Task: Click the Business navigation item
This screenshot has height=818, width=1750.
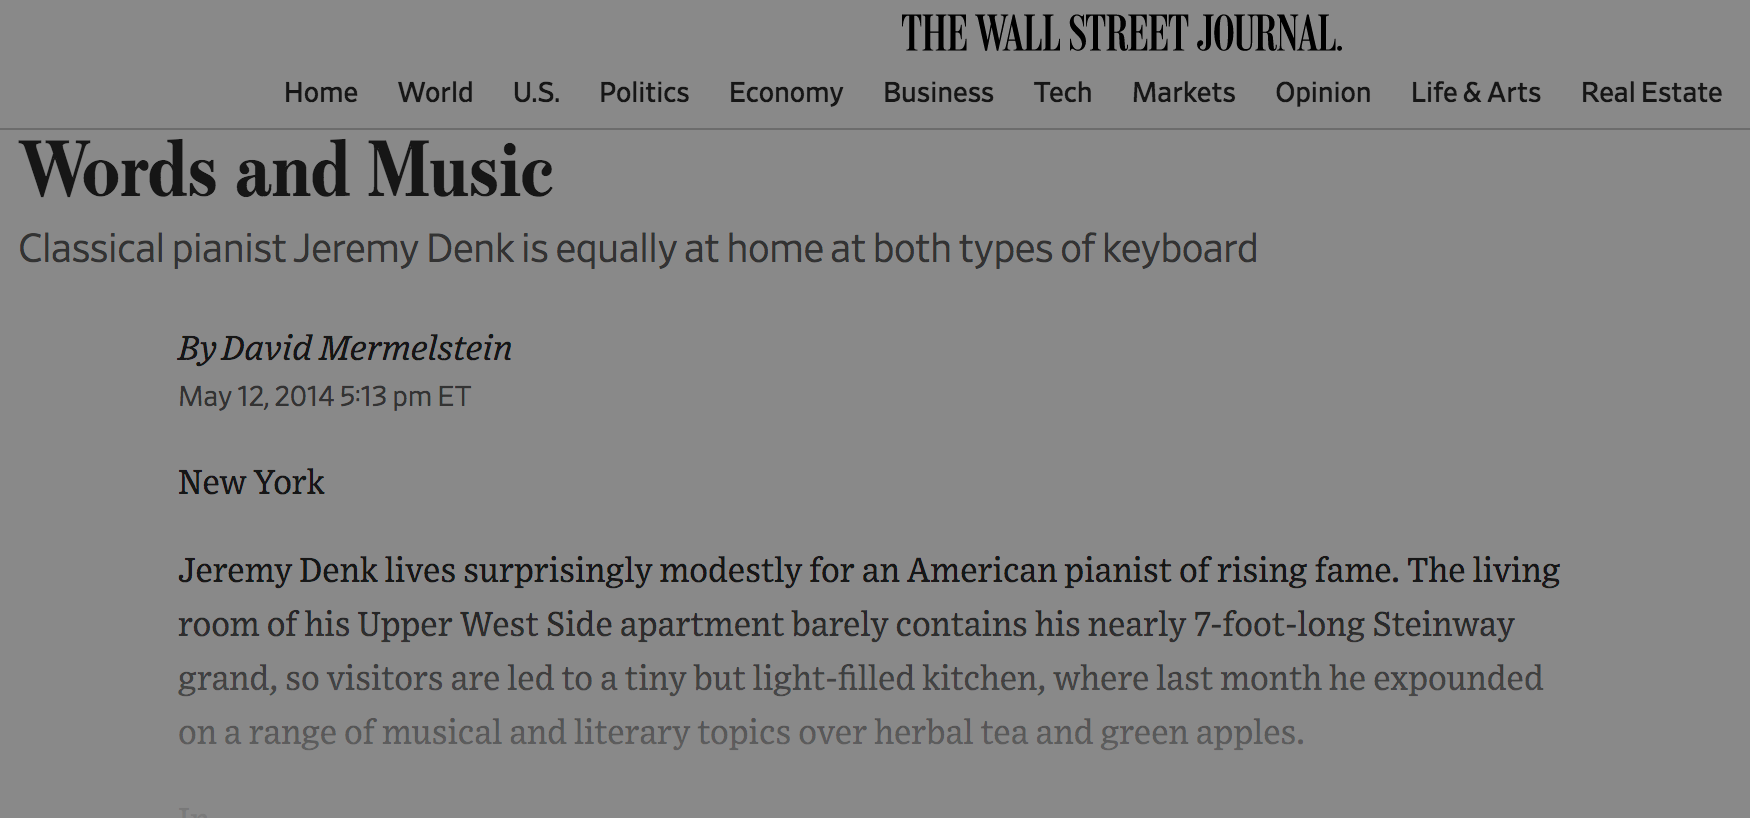Action: 938,93
